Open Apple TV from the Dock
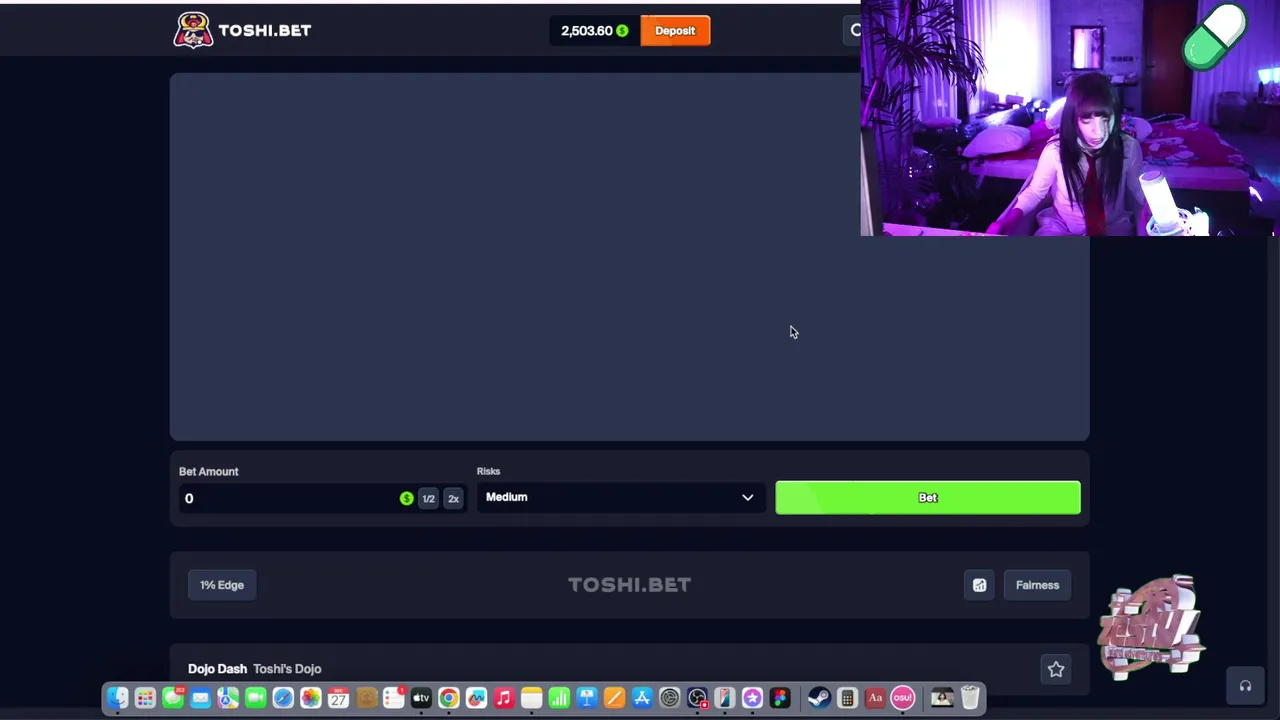 tap(421, 697)
